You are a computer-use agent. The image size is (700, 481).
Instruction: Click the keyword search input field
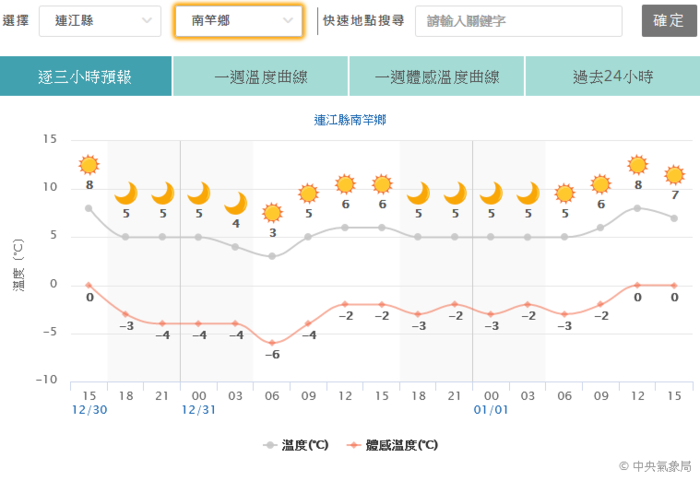point(518,21)
